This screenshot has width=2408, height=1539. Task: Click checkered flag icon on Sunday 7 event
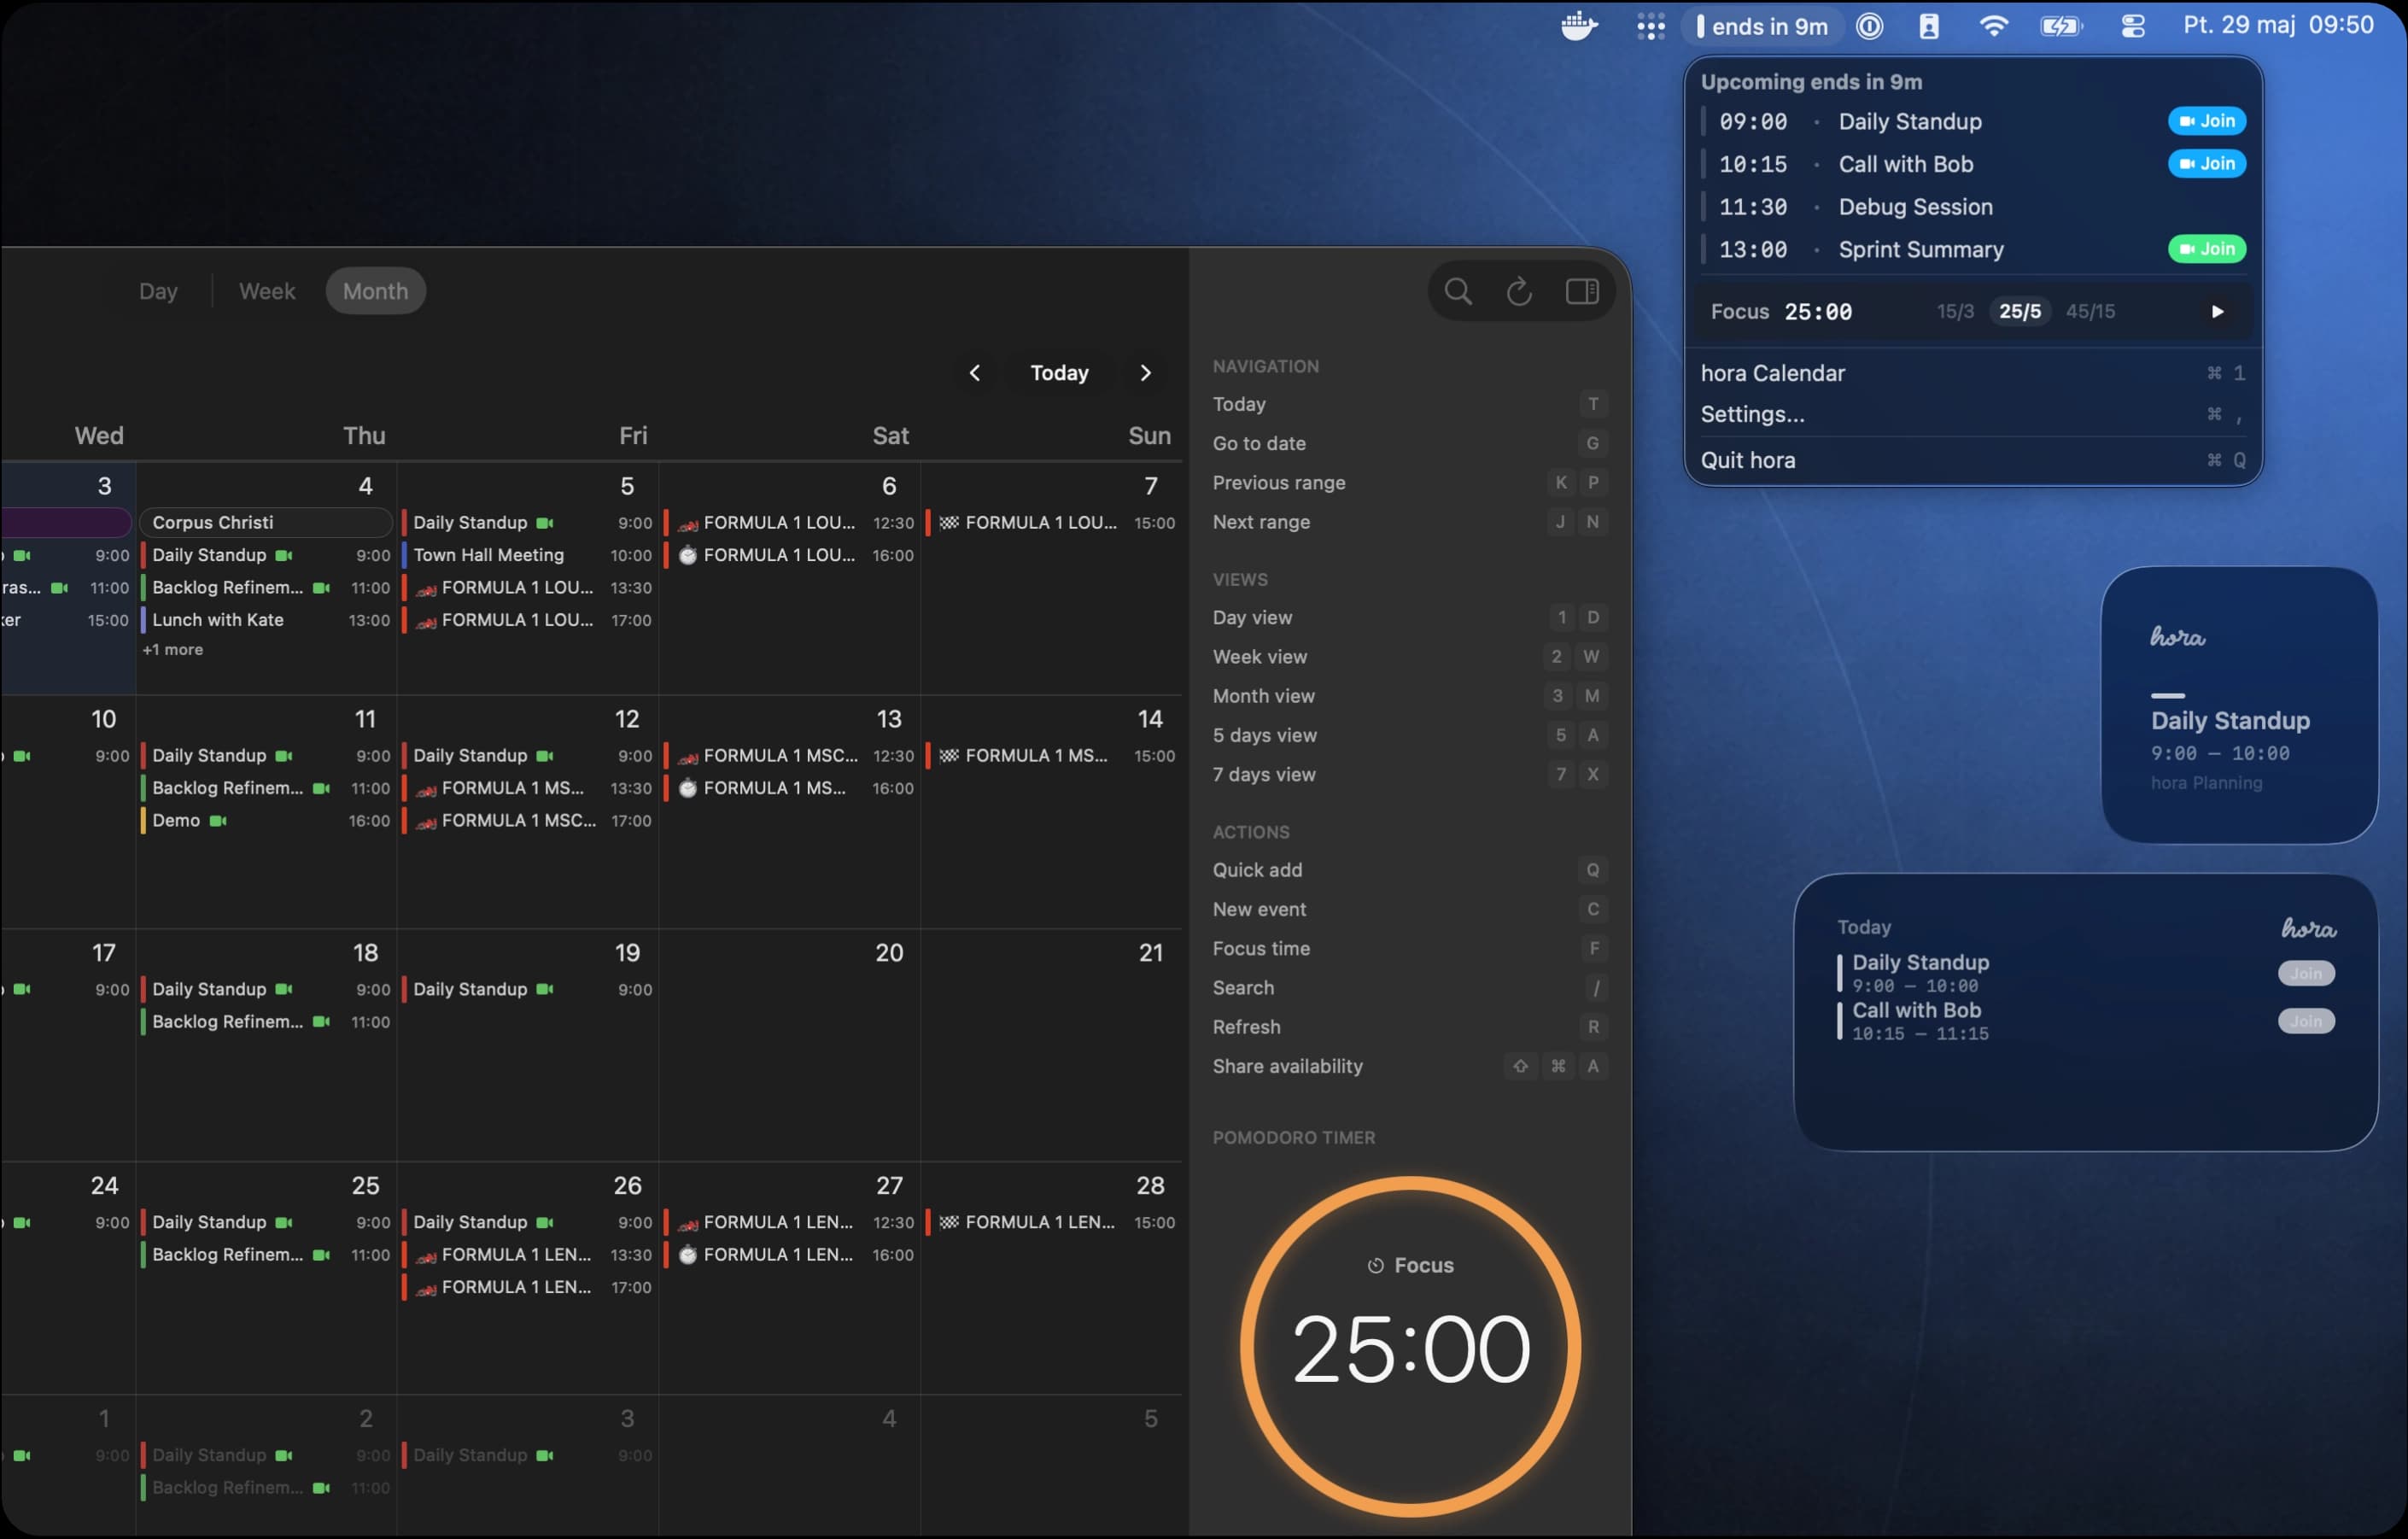[x=949, y=522]
